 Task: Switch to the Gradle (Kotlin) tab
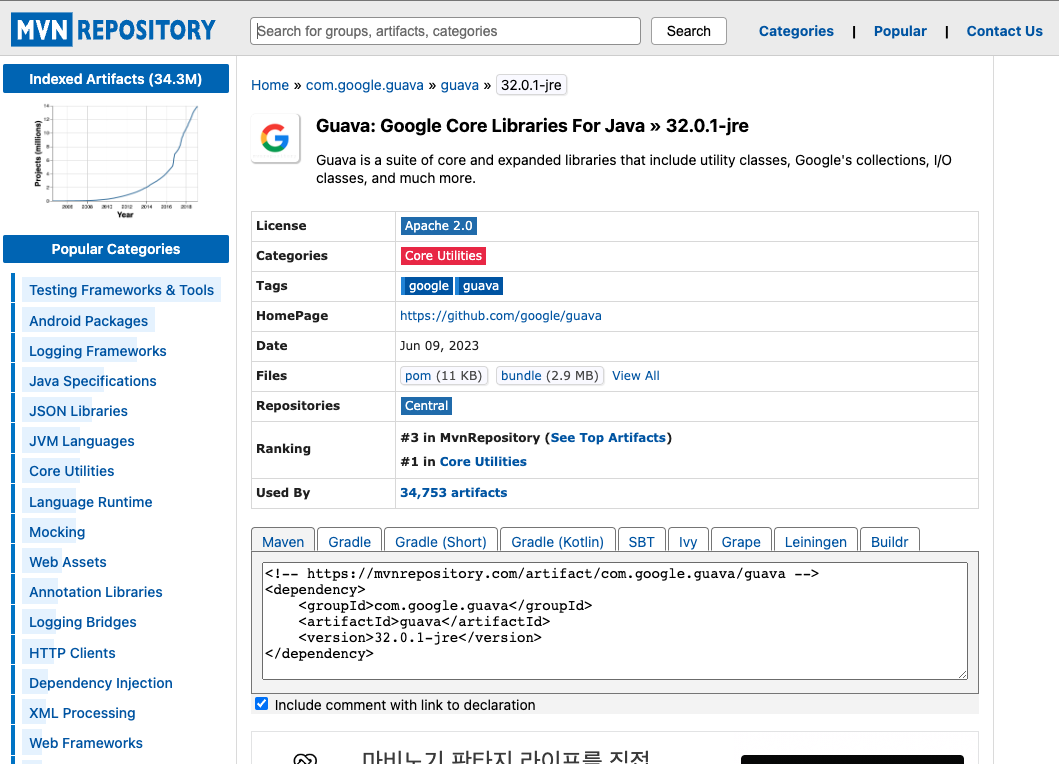point(557,541)
